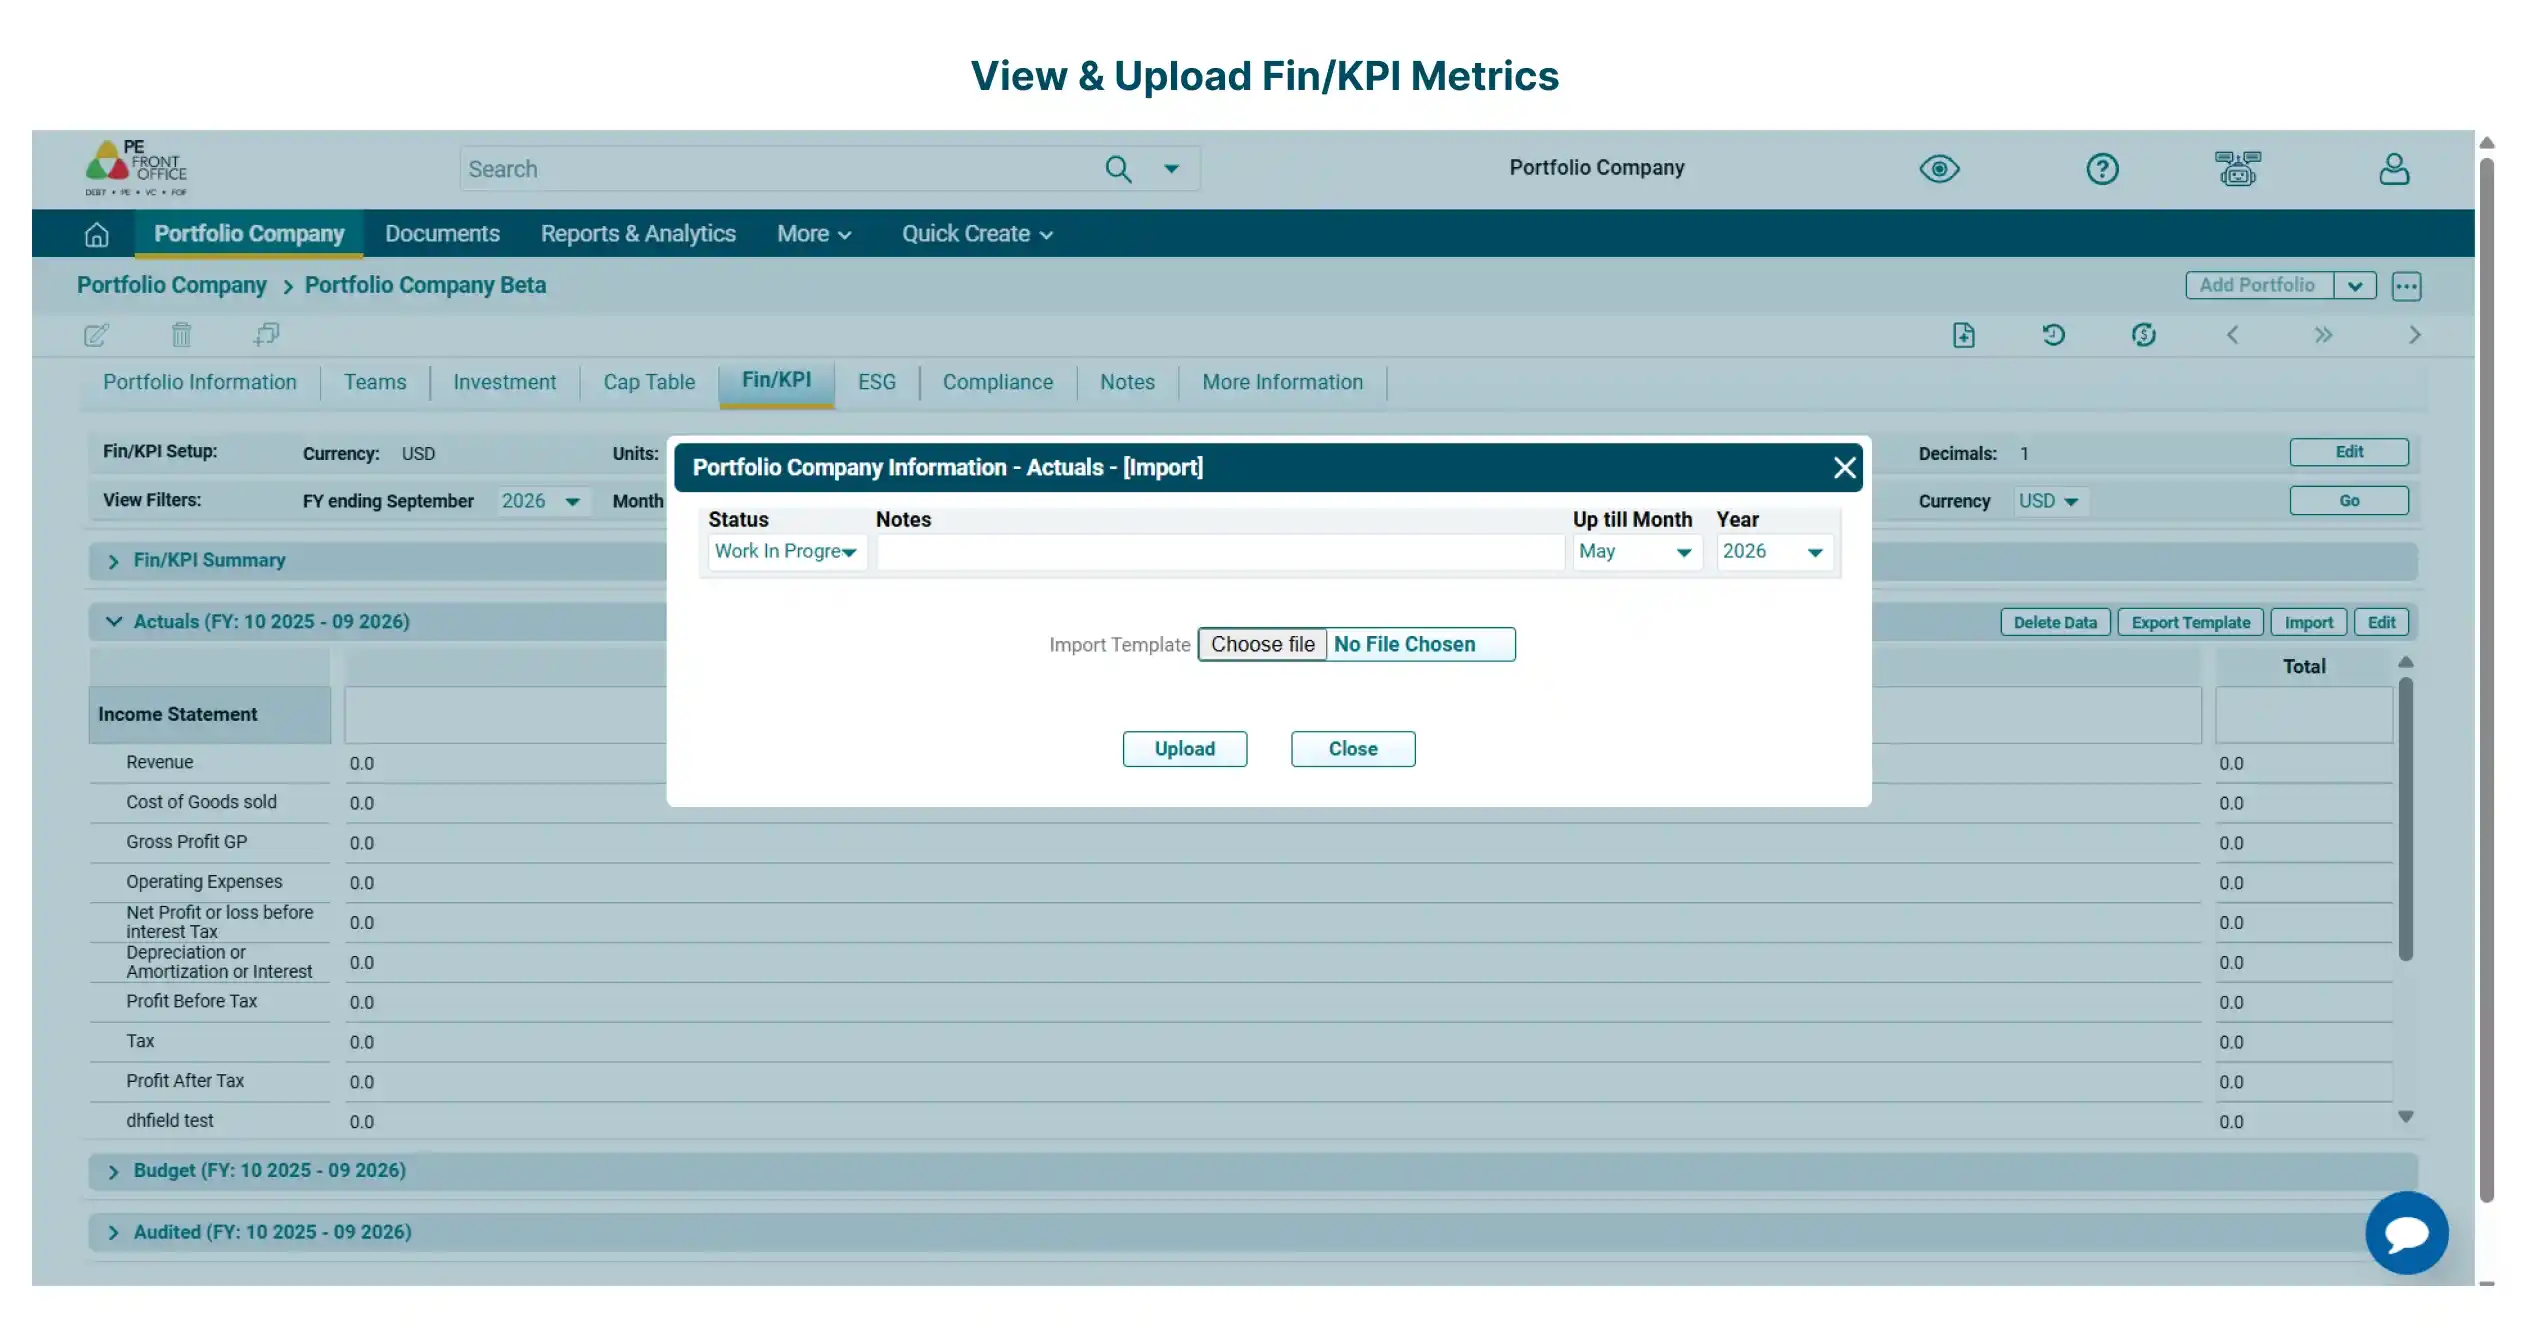Image resolution: width=2530 pixels, height=1330 pixels.
Task: Click the double chevron skip icon
Action: pos(2323,335)
